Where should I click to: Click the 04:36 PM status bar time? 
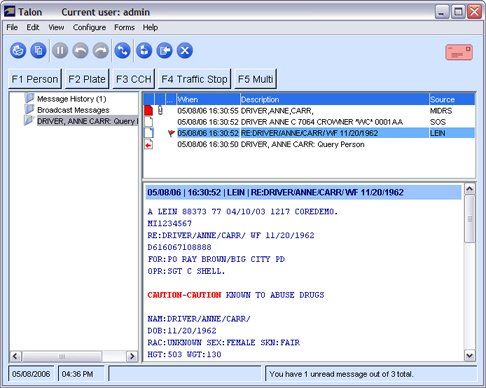coord(81,374)
